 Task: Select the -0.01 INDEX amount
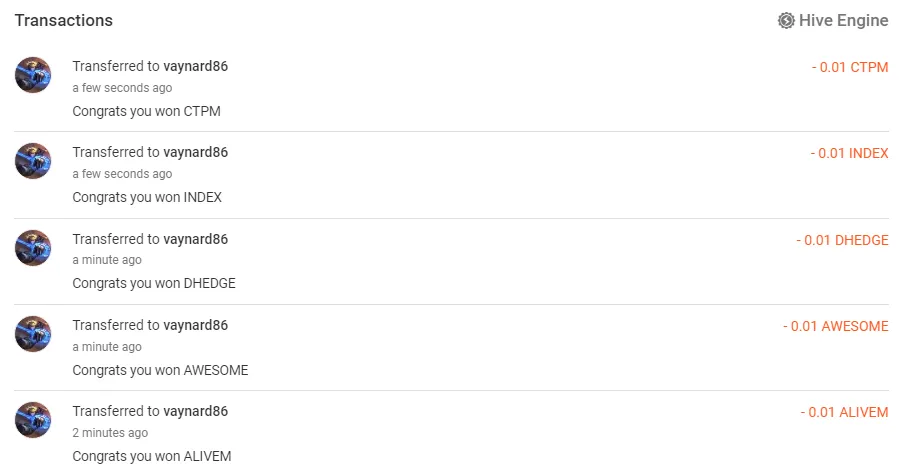pyautogui.click(x=849, y=153)
